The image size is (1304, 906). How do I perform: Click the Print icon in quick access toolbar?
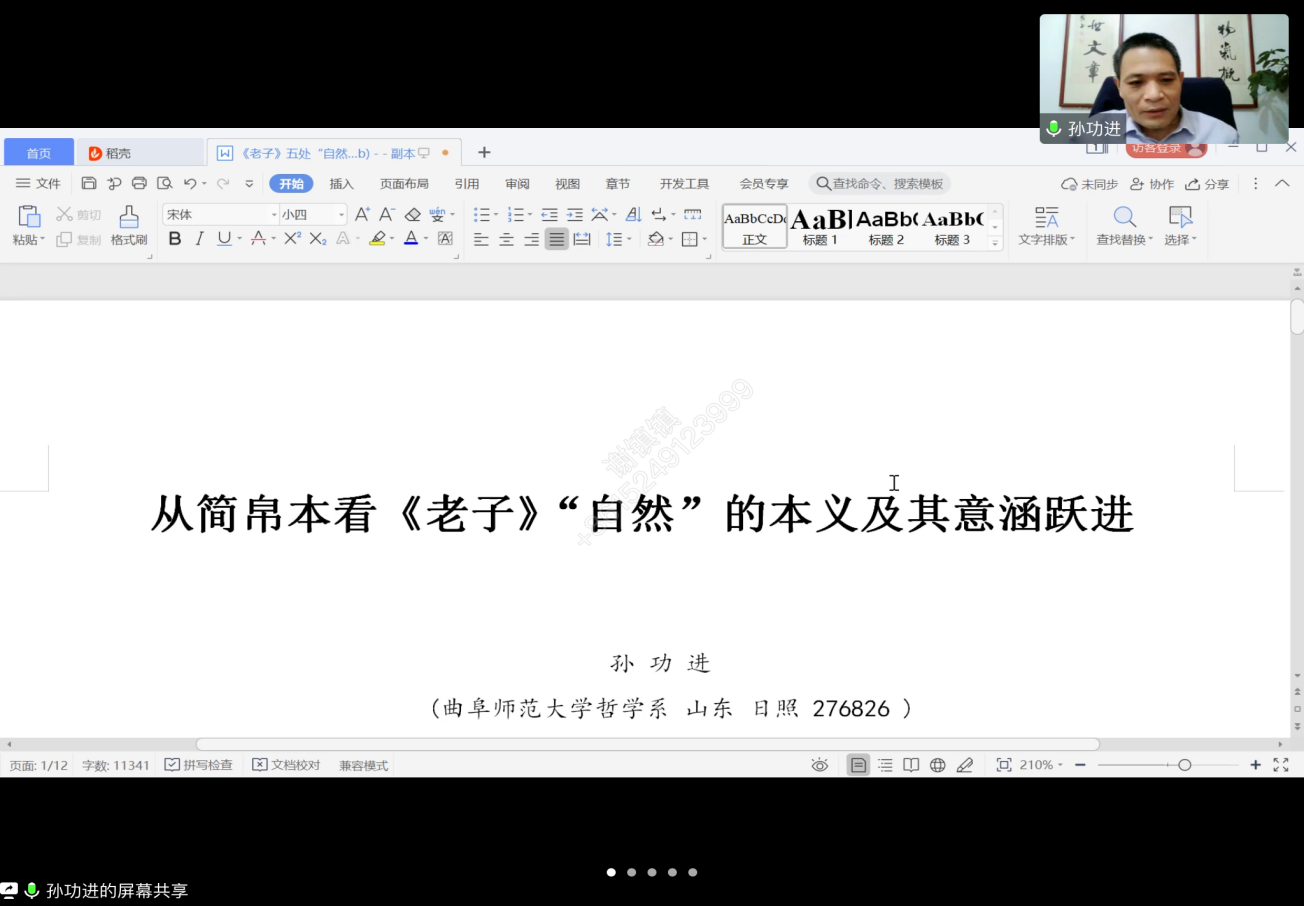[x=140, y=184]
